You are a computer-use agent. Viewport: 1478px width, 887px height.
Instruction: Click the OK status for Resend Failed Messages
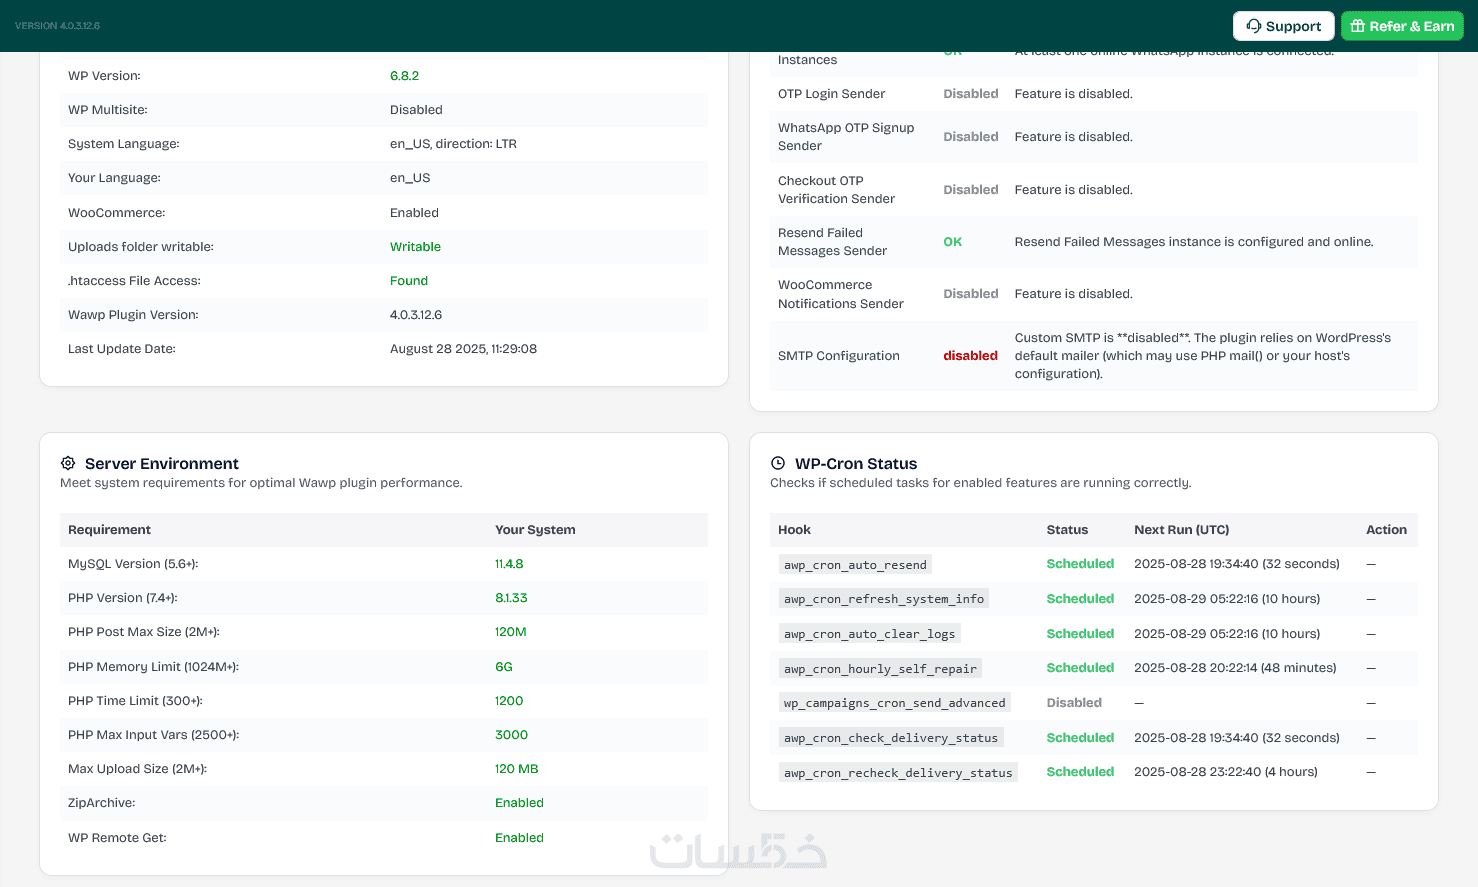click(953, 242)
